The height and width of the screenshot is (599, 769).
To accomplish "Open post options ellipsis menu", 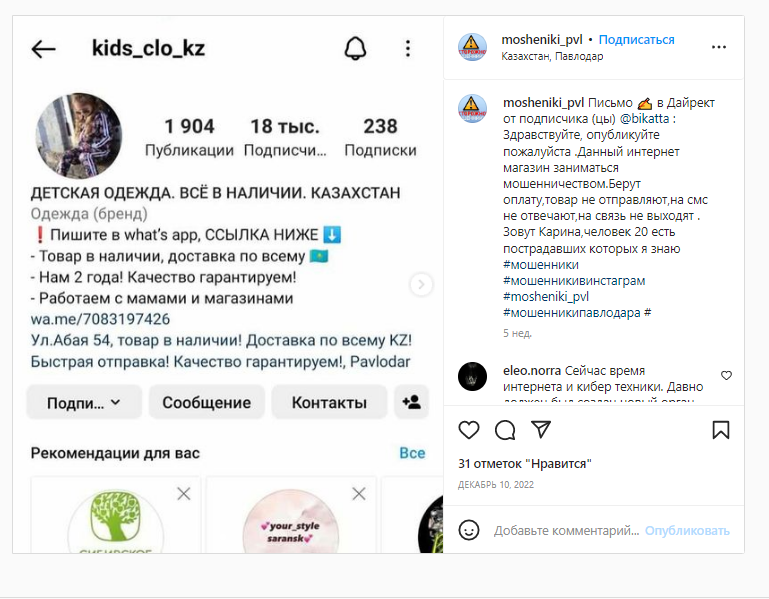I will coord(718,47).
